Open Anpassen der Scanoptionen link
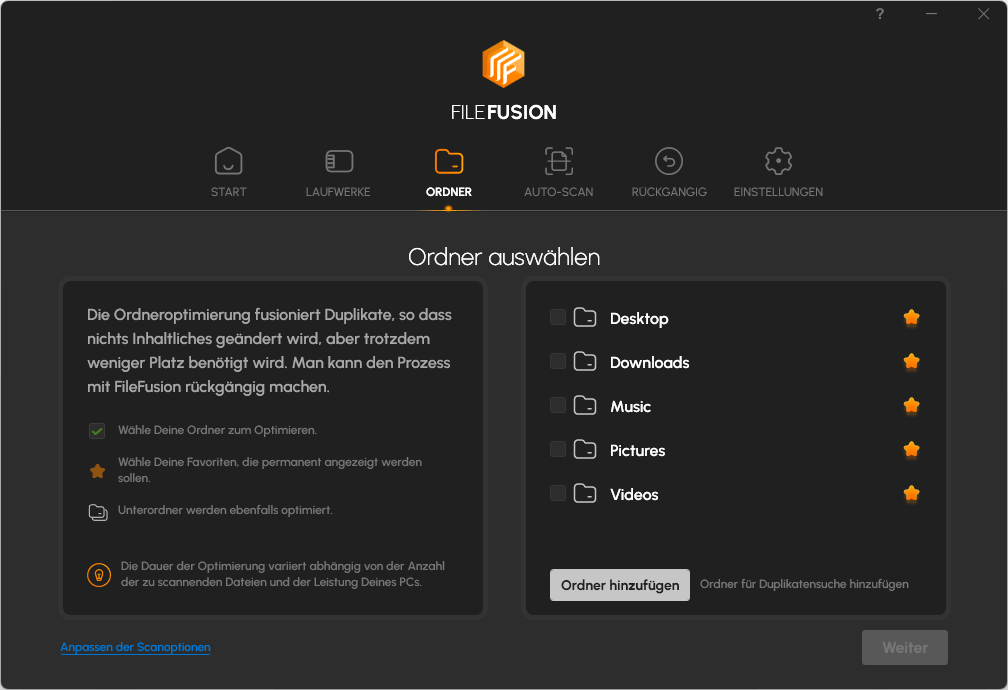 pos(135,647)
